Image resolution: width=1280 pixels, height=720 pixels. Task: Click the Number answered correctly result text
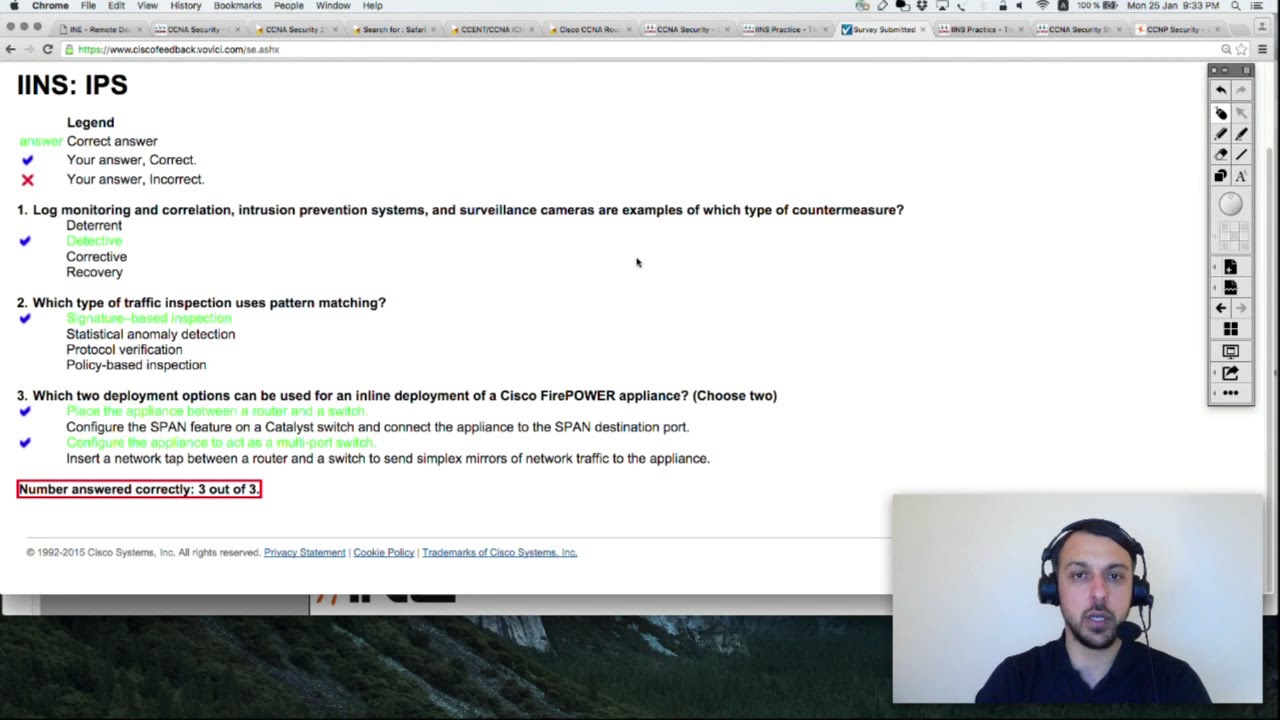click(139, 489)
